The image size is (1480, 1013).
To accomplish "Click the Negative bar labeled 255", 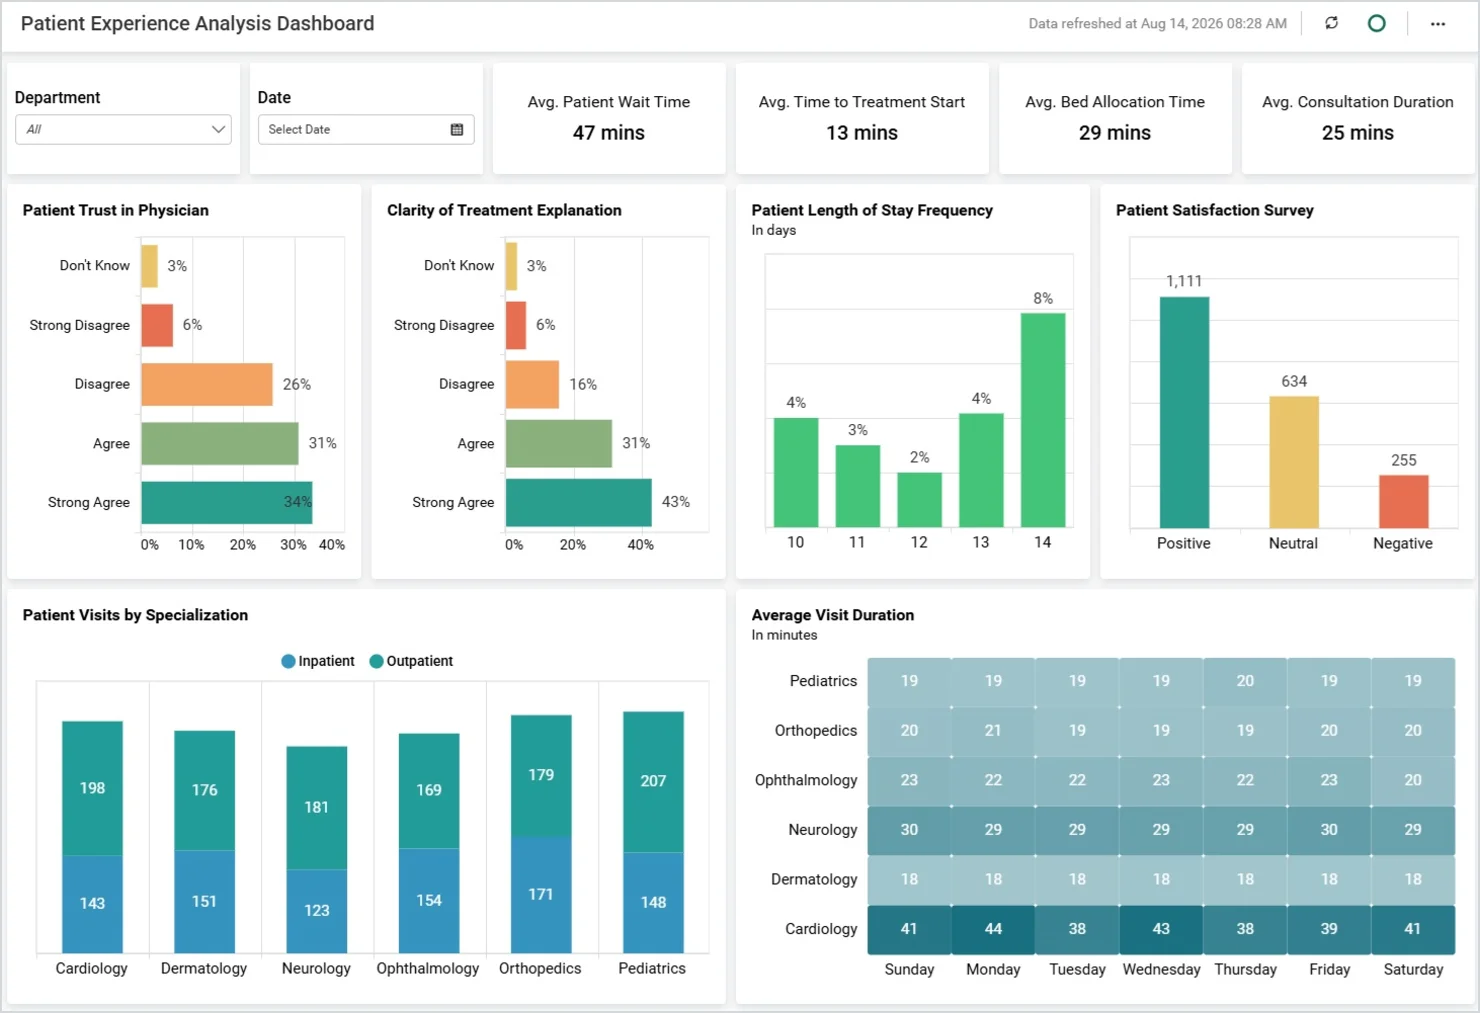I will pos(1404,501).
